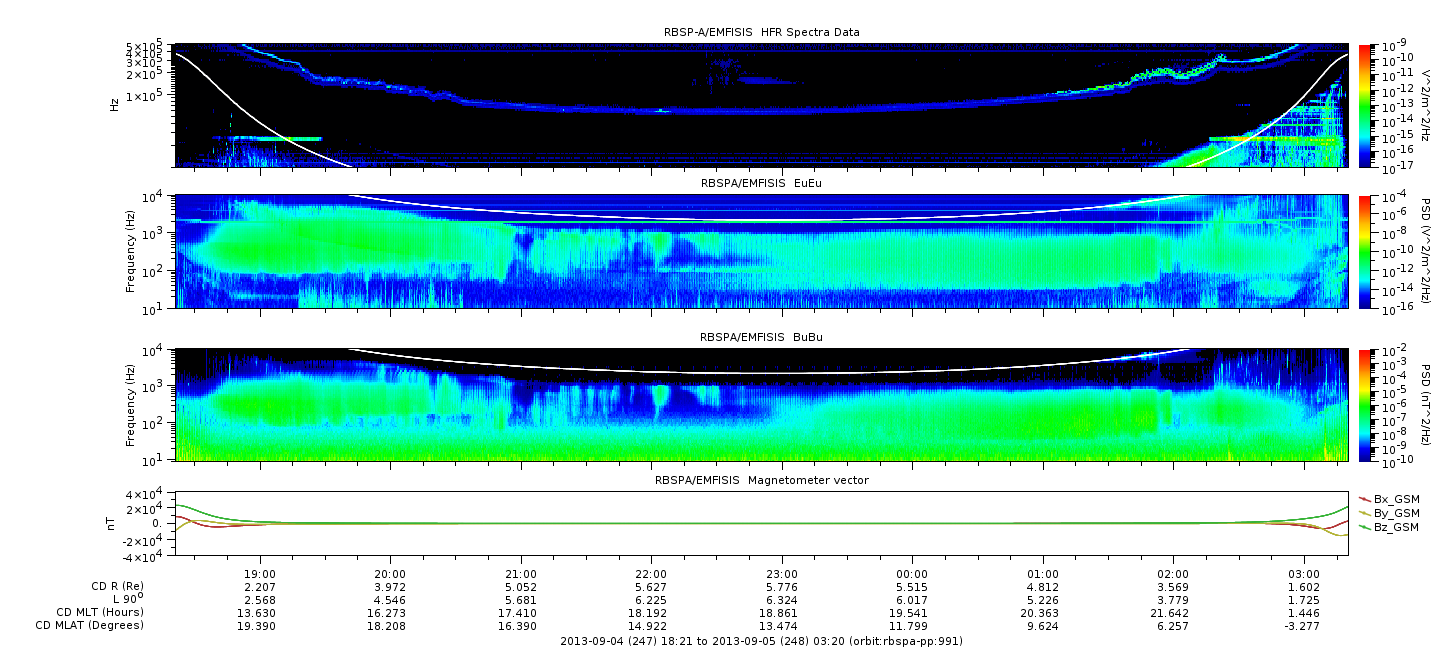Click the HFR spectra colorbar at top right
1447x658 pixels.
coord(1366,105)
